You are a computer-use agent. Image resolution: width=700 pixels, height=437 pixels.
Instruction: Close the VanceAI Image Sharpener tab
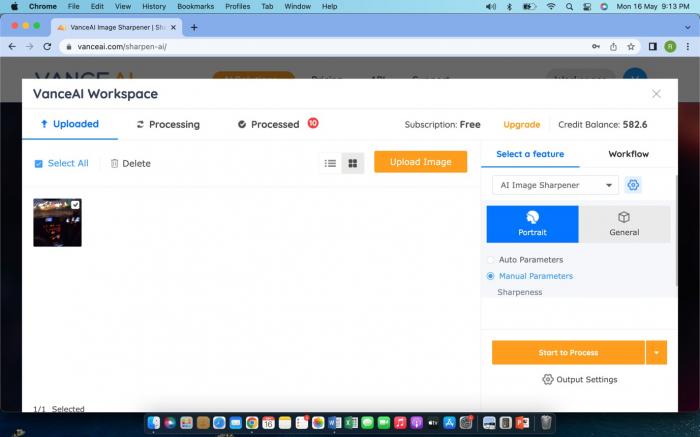tap(173, 27)
